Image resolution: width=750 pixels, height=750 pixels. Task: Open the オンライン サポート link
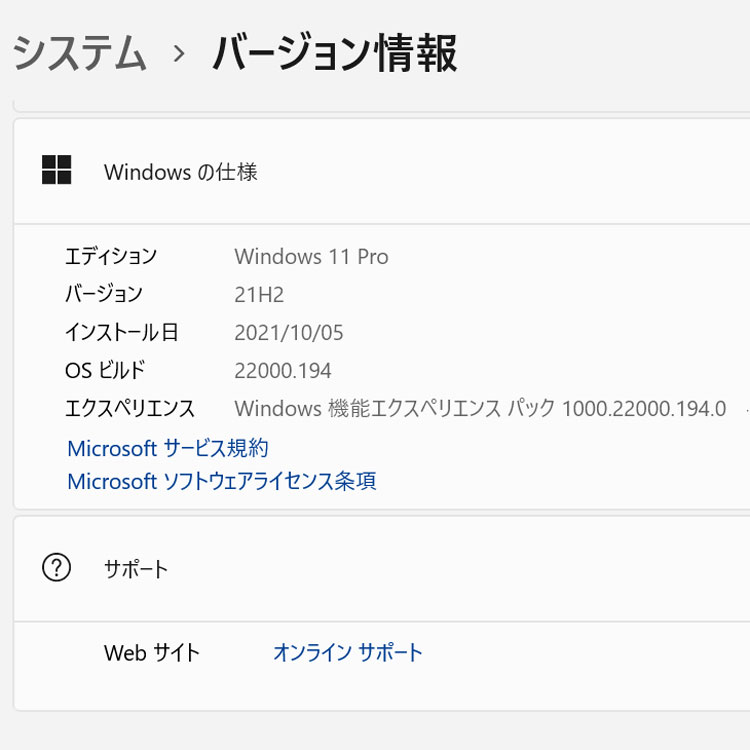[x=348, y=652]
